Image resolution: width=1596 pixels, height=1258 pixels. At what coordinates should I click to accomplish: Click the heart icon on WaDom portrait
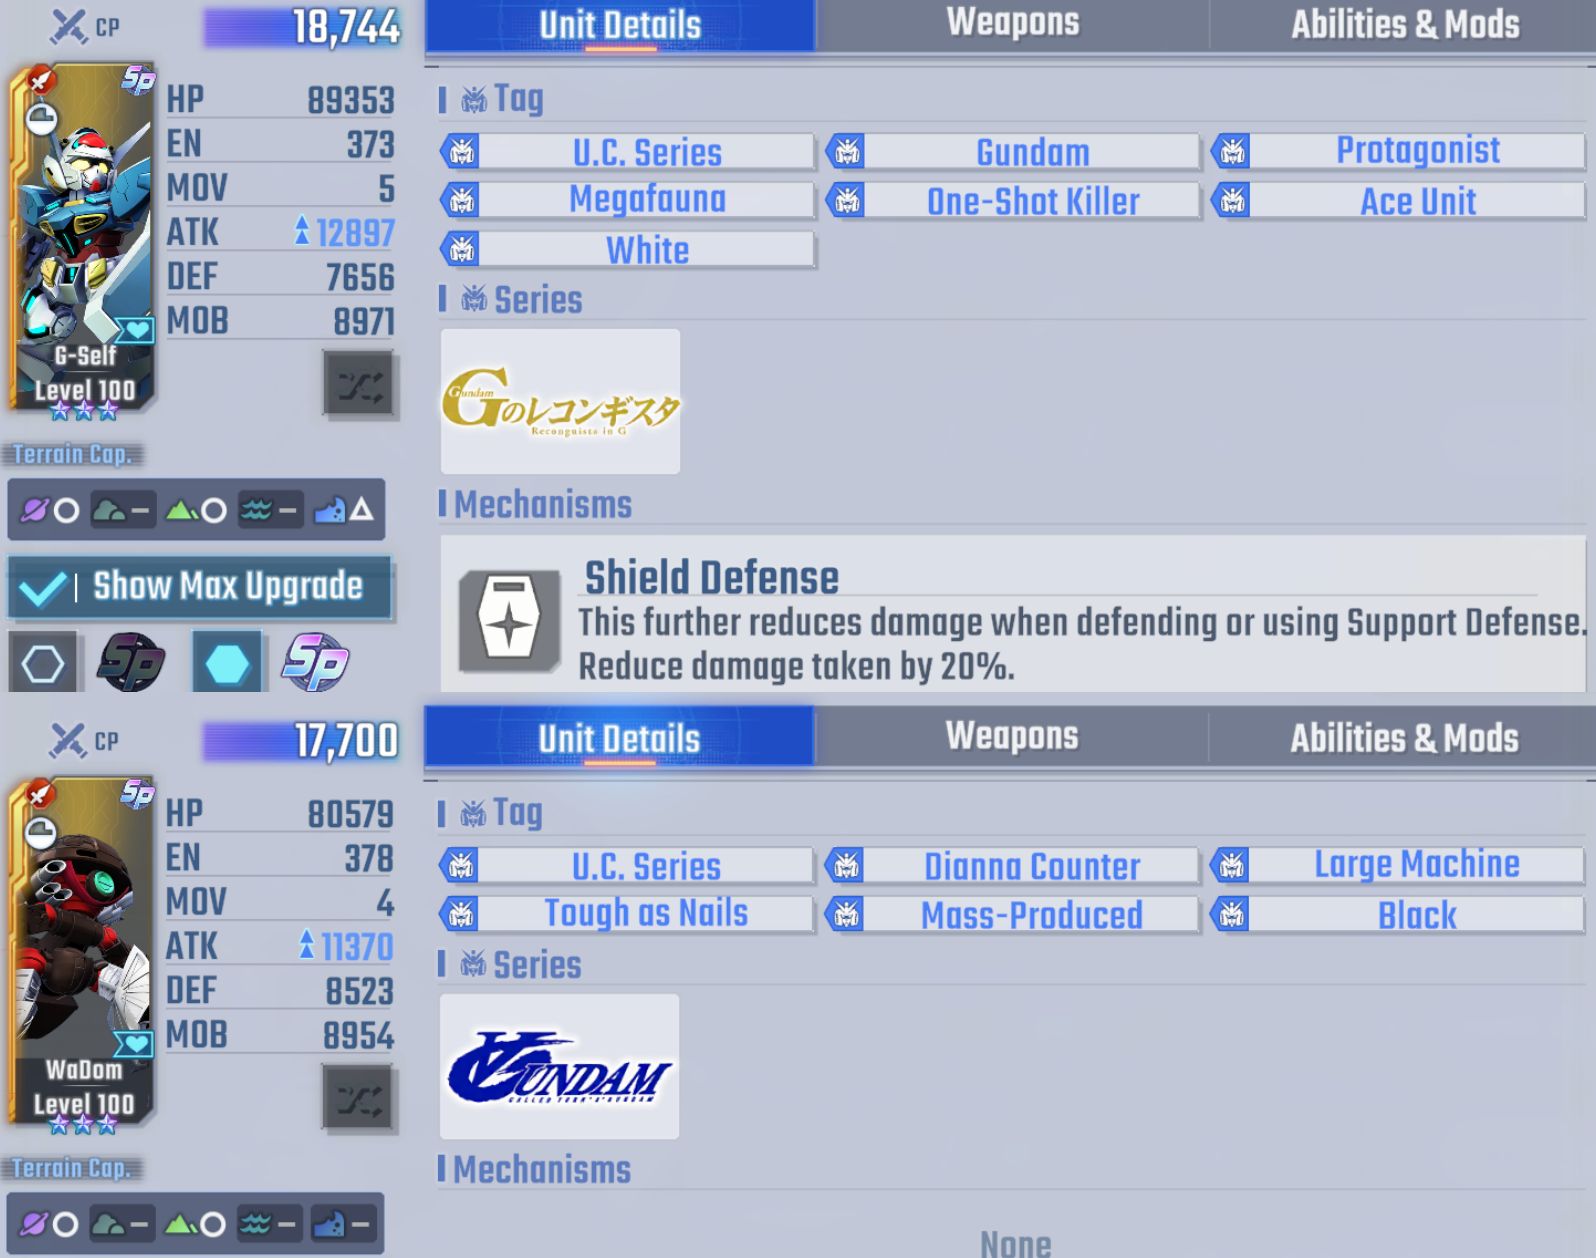134,1044
